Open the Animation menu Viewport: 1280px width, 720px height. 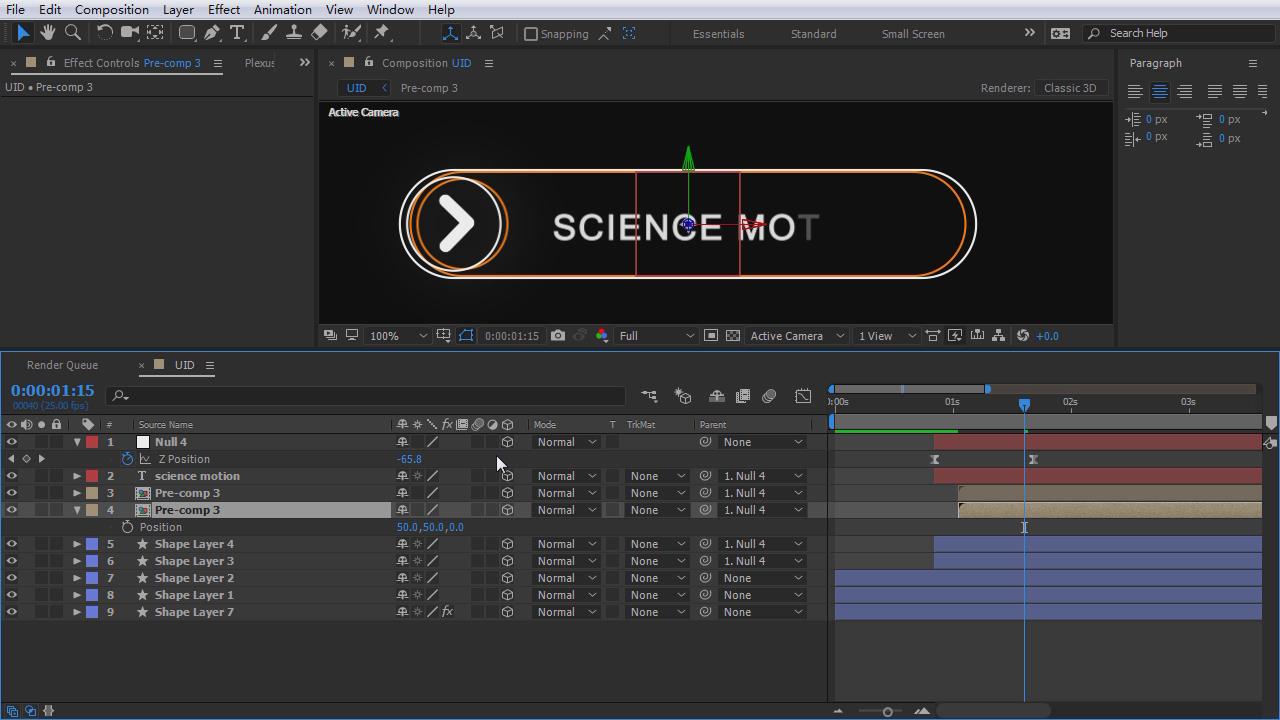(282, 9)
